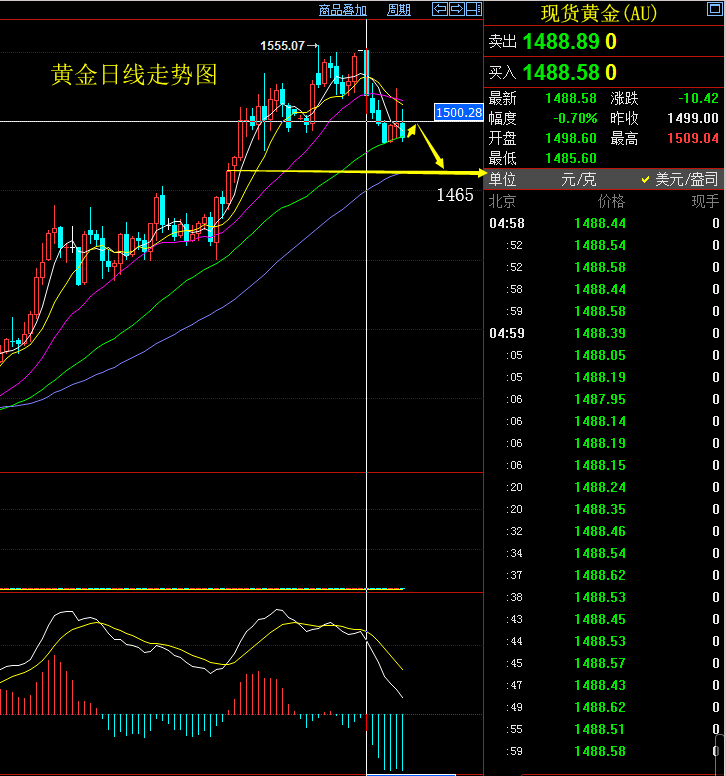Select the 最低 value 1485.60
This screenshot has height=776, width=726.
pos(571,159)
